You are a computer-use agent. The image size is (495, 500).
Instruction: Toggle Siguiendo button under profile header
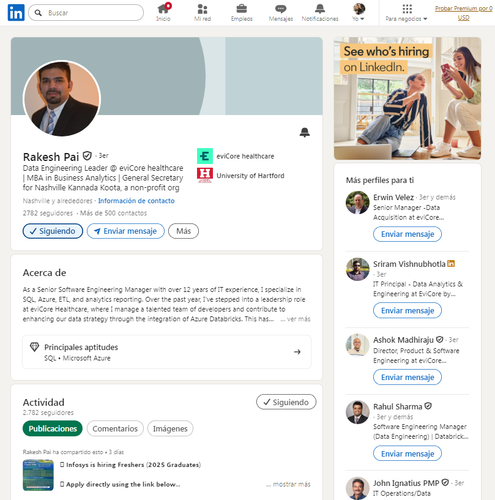point(53,231)
